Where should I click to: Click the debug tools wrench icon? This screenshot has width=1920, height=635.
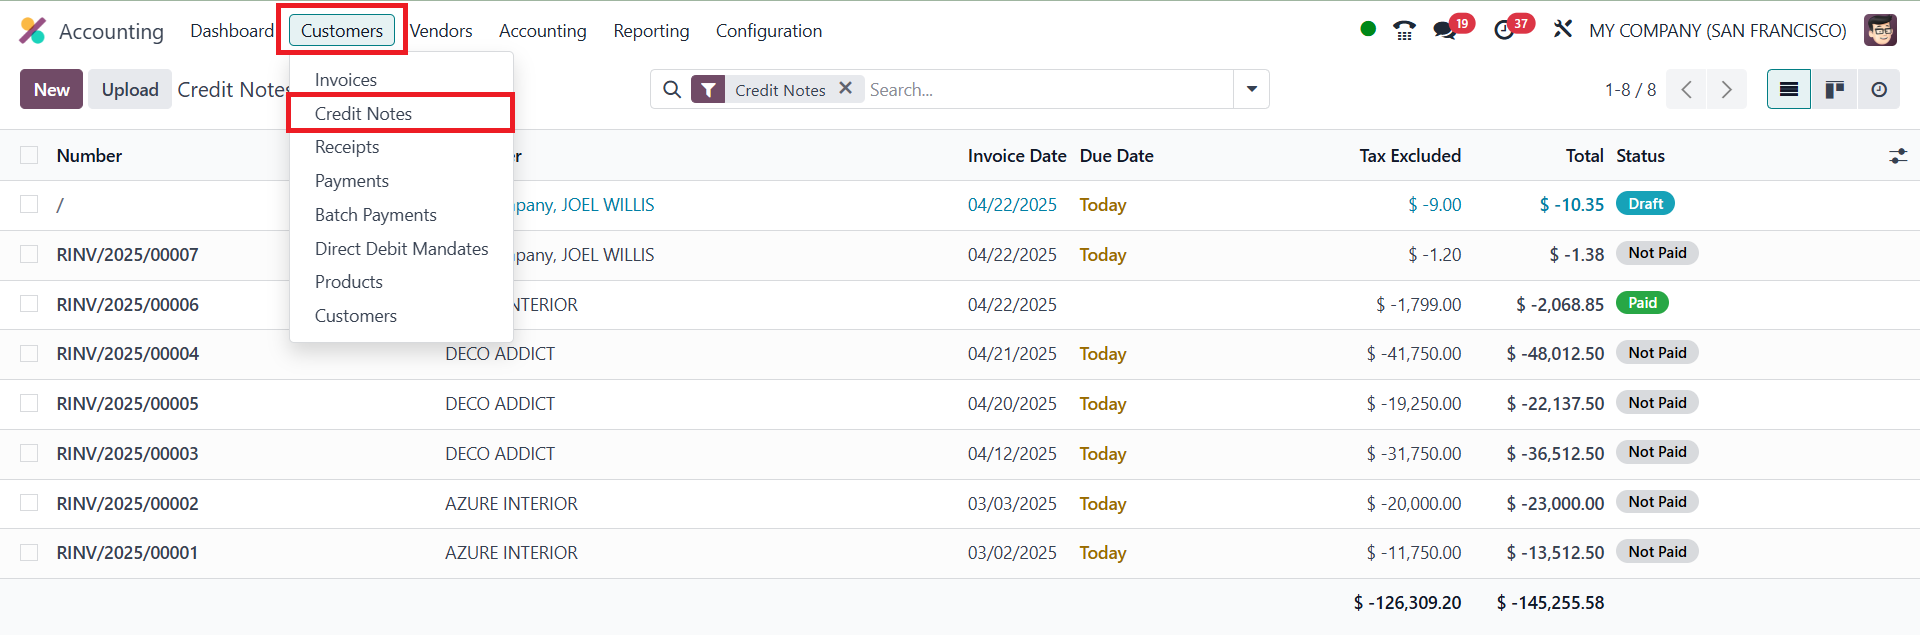(x=1562, y=30)
